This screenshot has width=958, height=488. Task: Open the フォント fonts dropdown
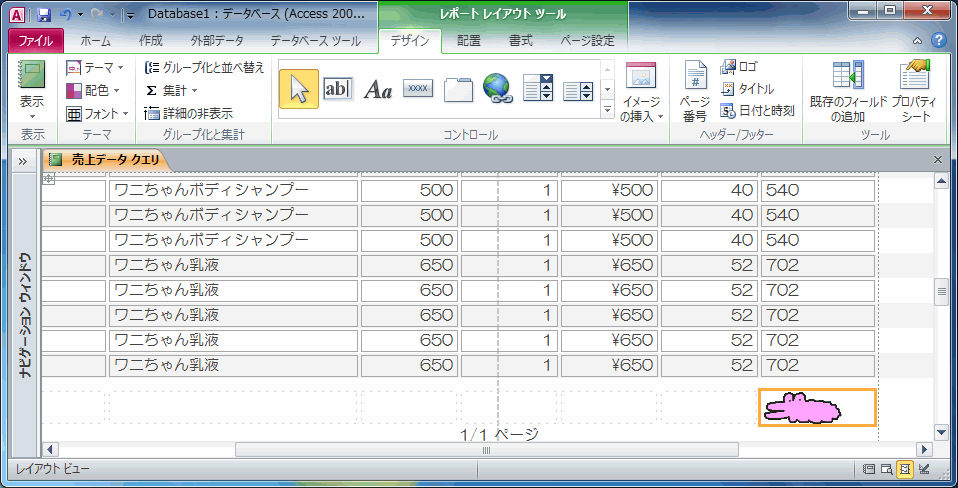[98, 114]
